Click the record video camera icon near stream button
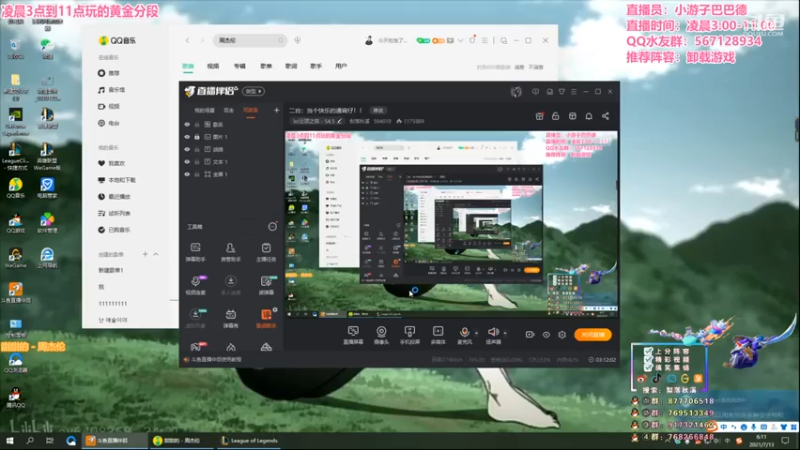 pos(530,335)
